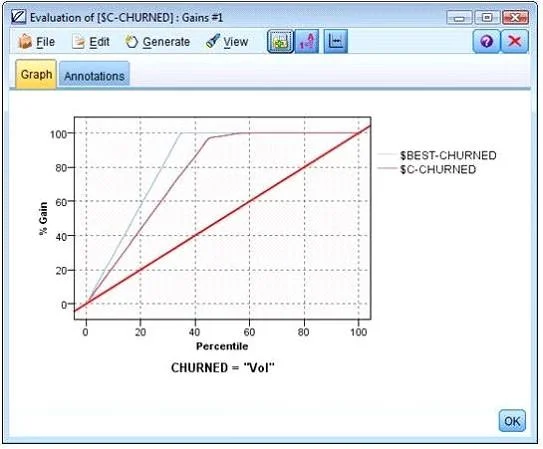Click the Percentile axis label

click(222, 346)
